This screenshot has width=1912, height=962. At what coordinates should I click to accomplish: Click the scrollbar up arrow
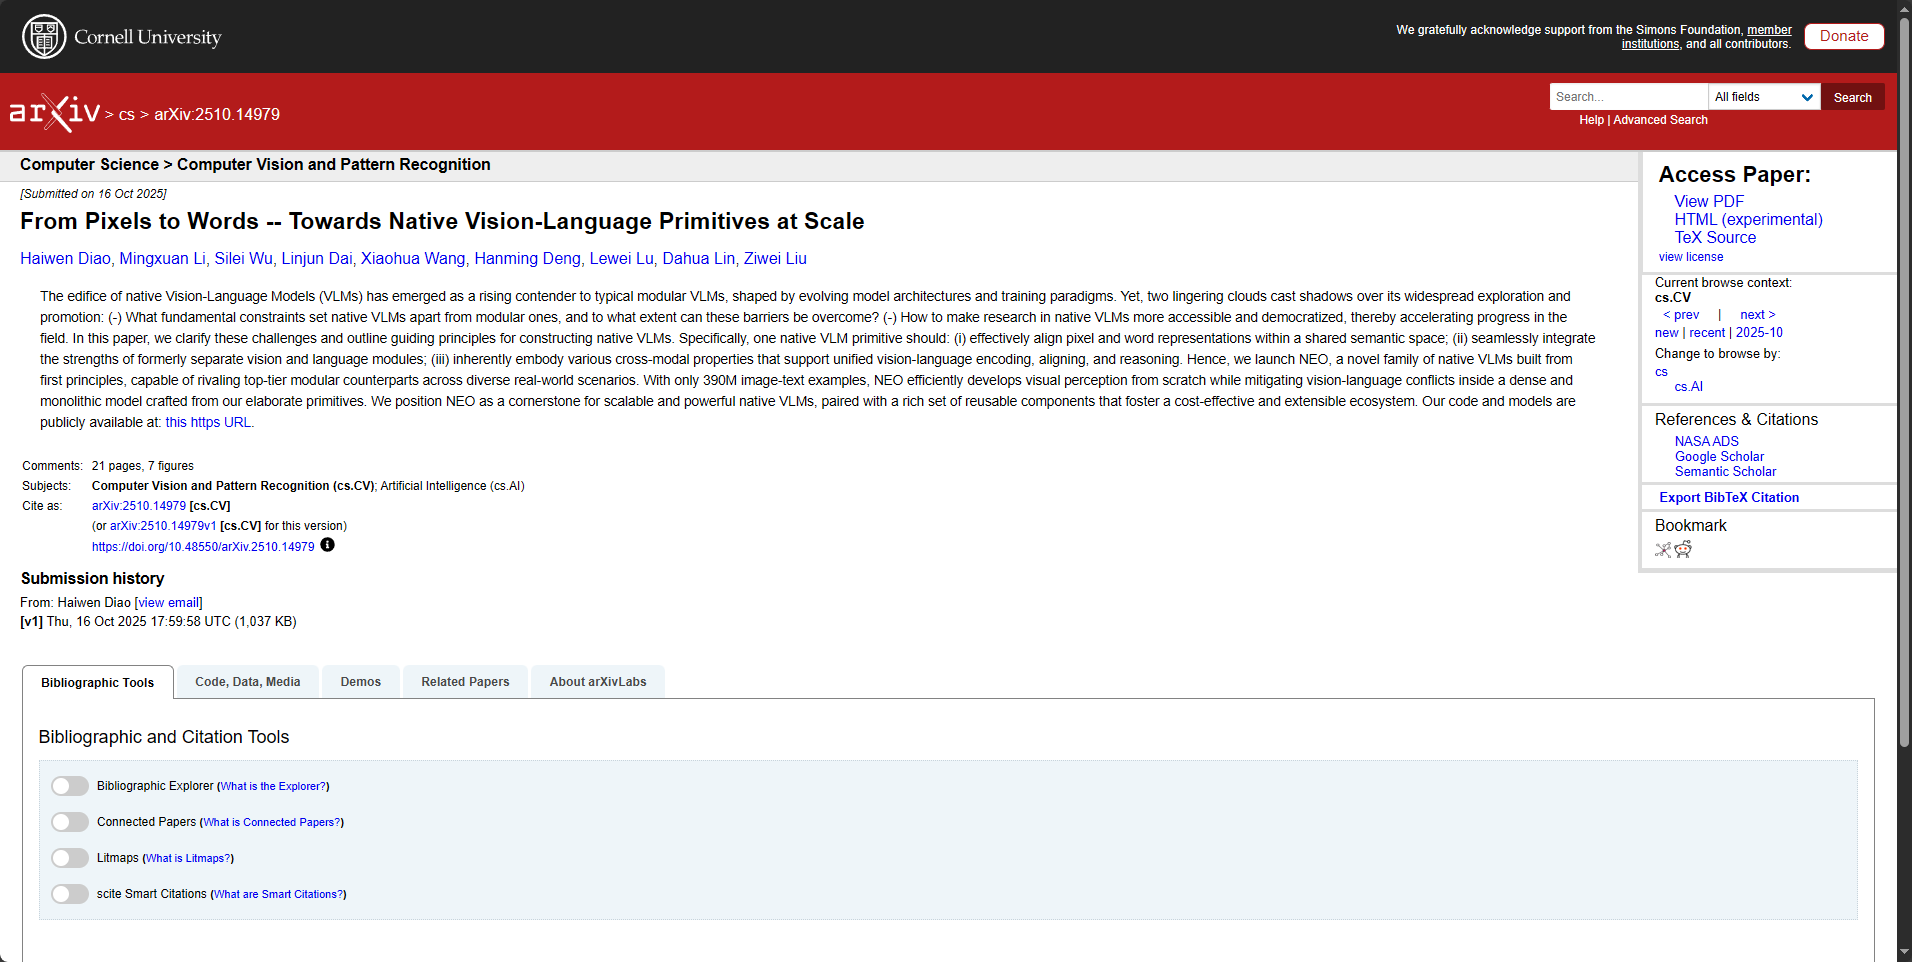coord(1904,8)
